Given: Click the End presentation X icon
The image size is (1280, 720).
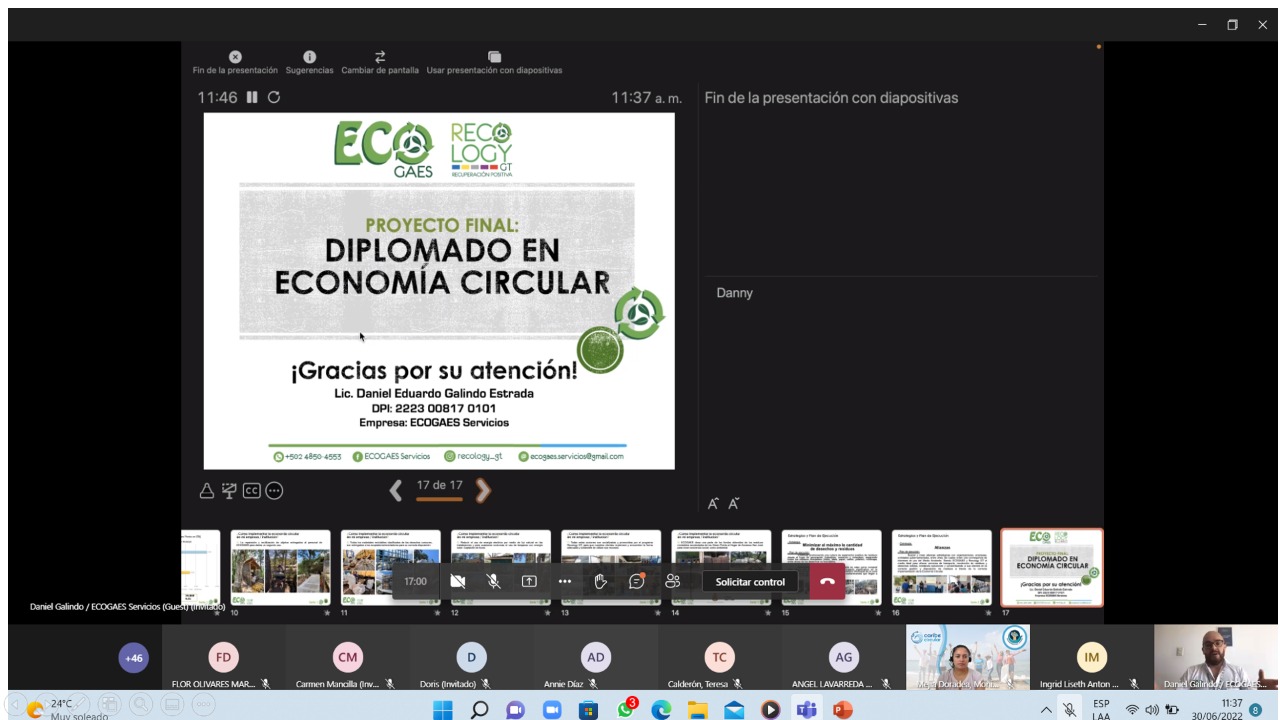Looking at the screenshot, I should pyautogui.click(x=235, y=57).
